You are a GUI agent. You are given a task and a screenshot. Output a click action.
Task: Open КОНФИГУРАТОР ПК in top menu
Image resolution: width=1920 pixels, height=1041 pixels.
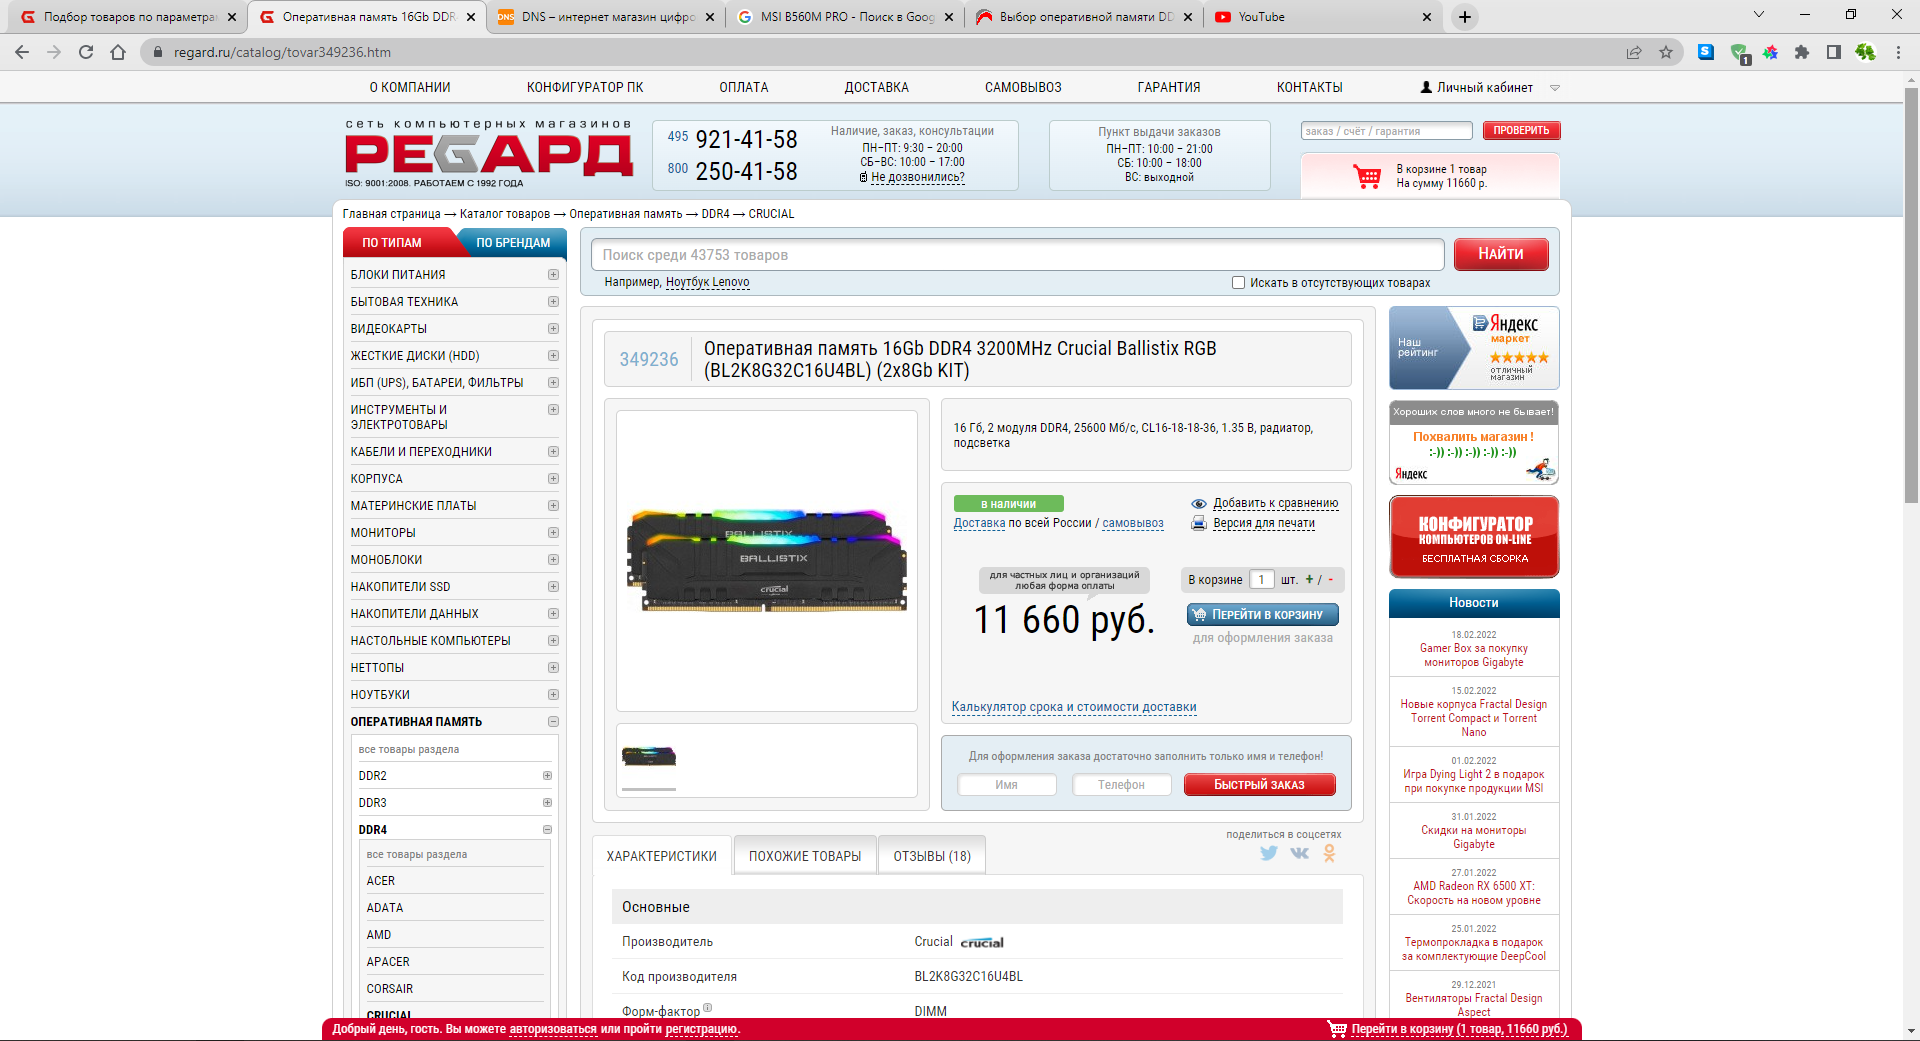(x=585, y=88)
